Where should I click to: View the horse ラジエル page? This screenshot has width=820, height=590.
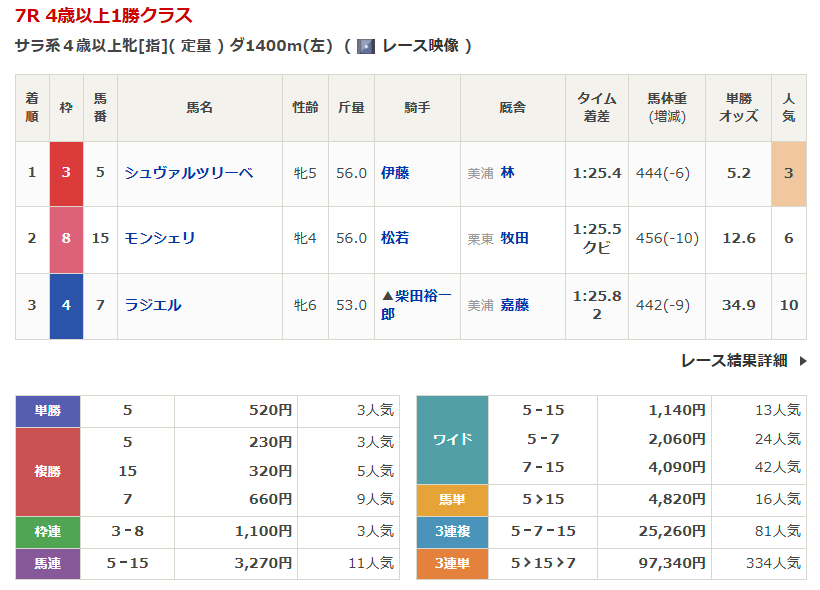click(153, 305)
